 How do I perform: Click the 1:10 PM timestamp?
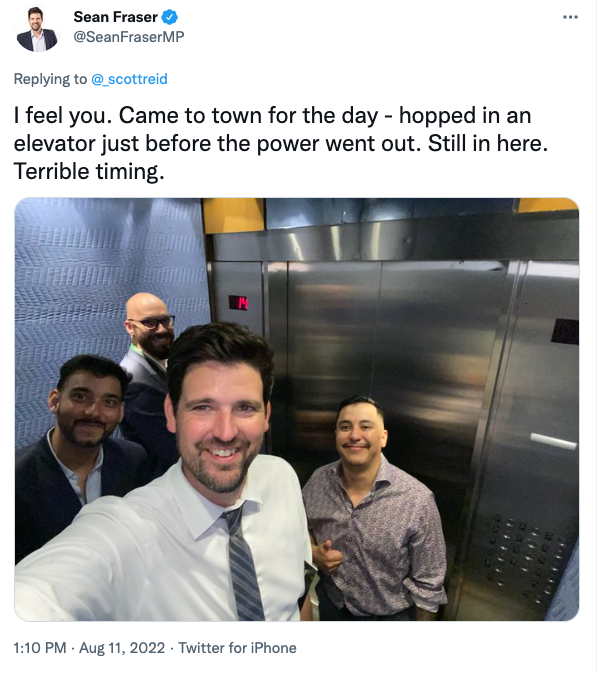[x=40, y=648]
